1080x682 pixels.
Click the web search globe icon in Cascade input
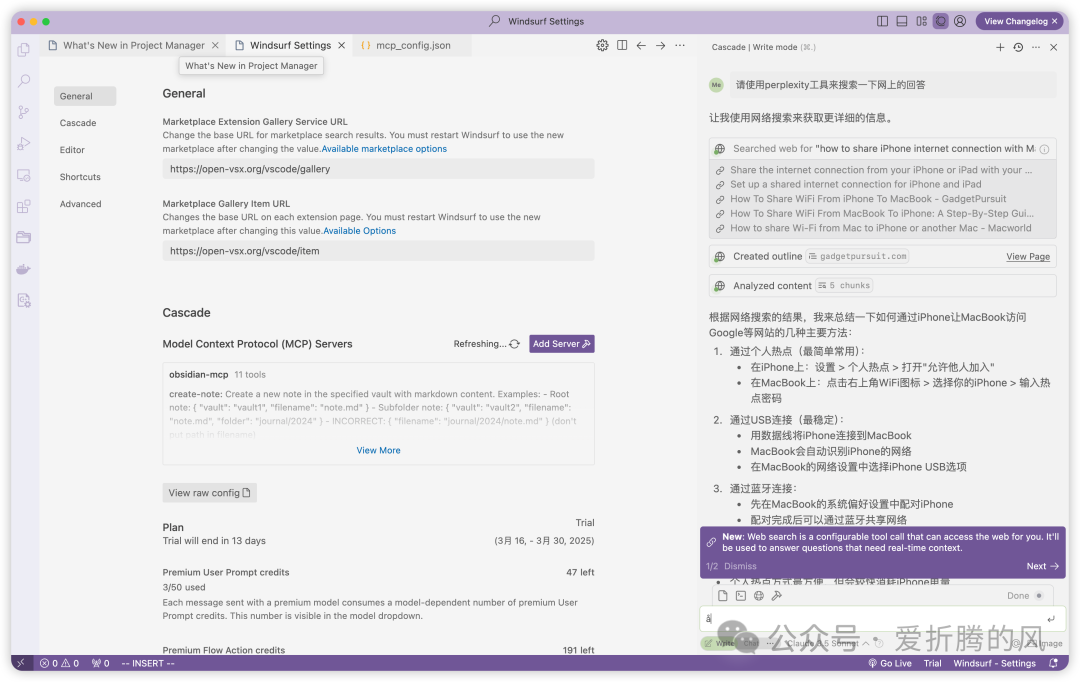click(x=759, y=595)
